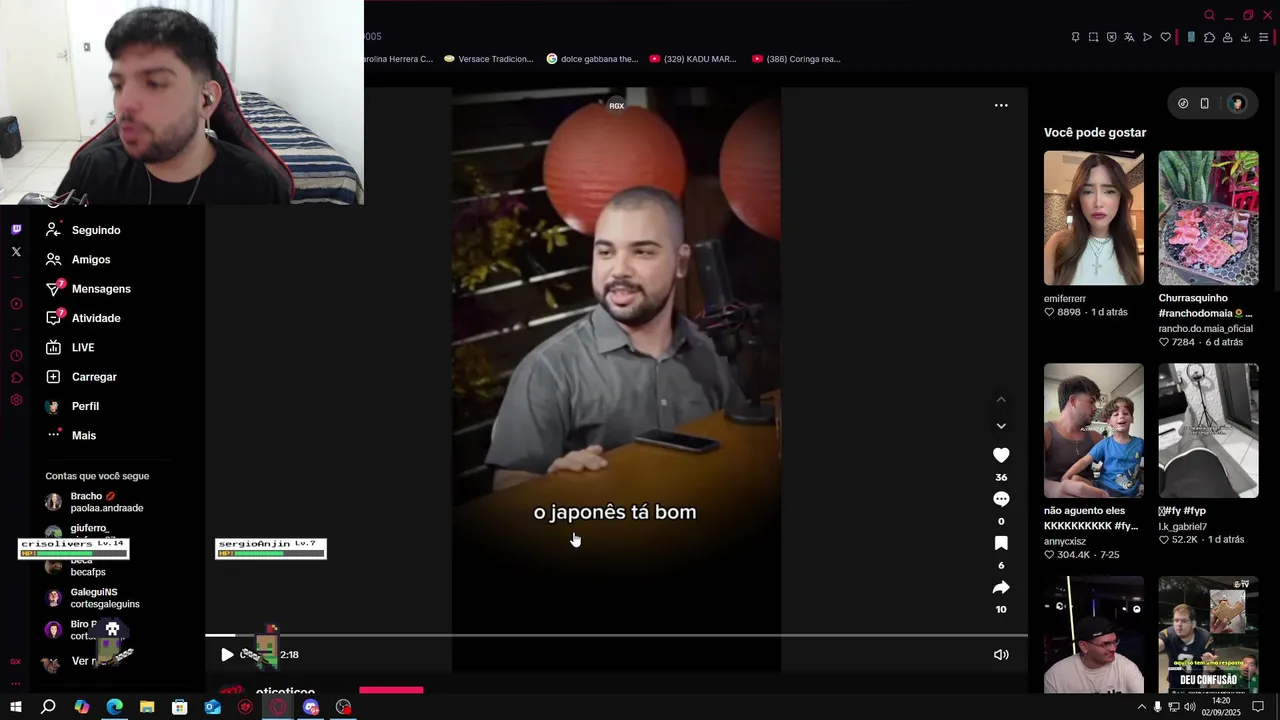Viewport: 1280px width, 720px height.
Task: Click the snapshot capture icon
Action: click(x=1093, y=37)
